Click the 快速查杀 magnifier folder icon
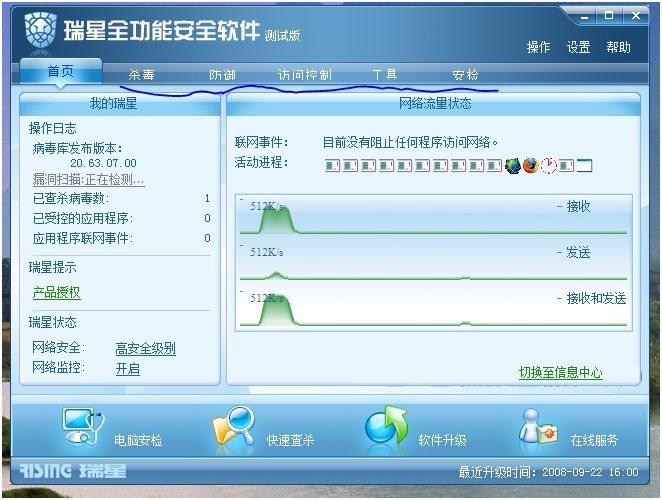 click(234, 427)
